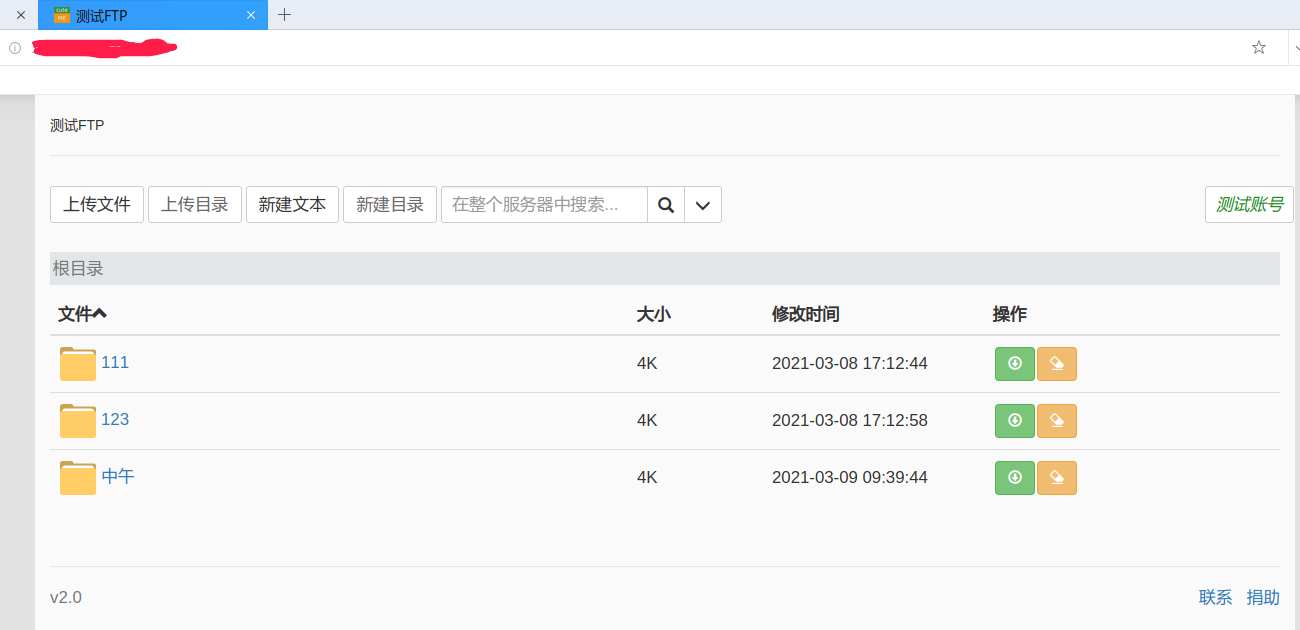Click the 4K size of folder 123
The image size is (1300, 630).
[x=647, y=420]
